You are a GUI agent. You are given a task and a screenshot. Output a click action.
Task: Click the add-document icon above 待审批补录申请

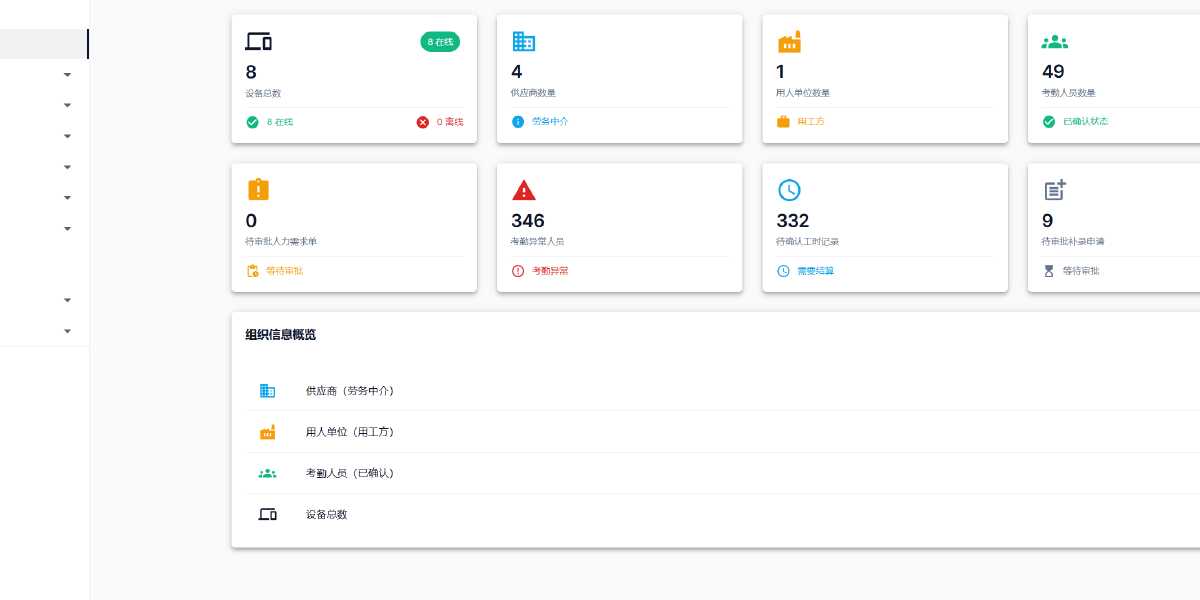pyautogui.click(x=1054, y=190)
